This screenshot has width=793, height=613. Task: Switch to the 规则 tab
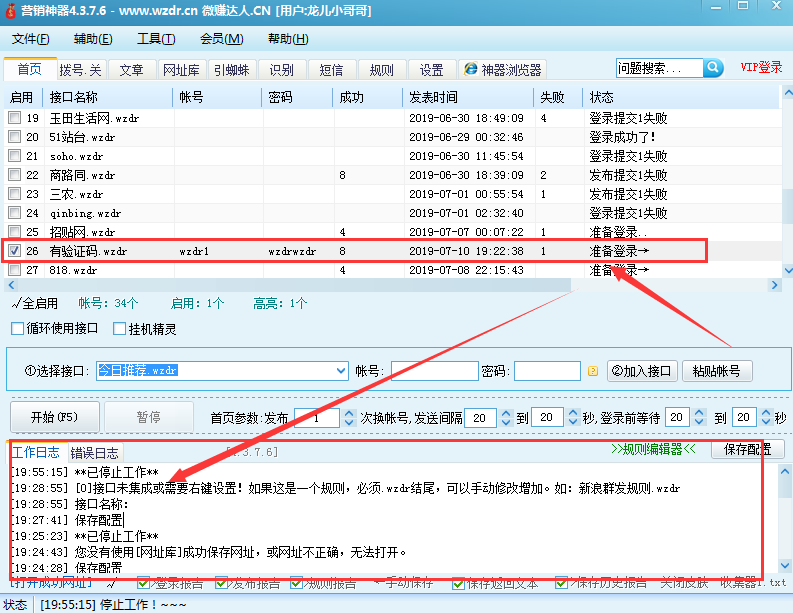pyautogui.click(x=382, y=70)
